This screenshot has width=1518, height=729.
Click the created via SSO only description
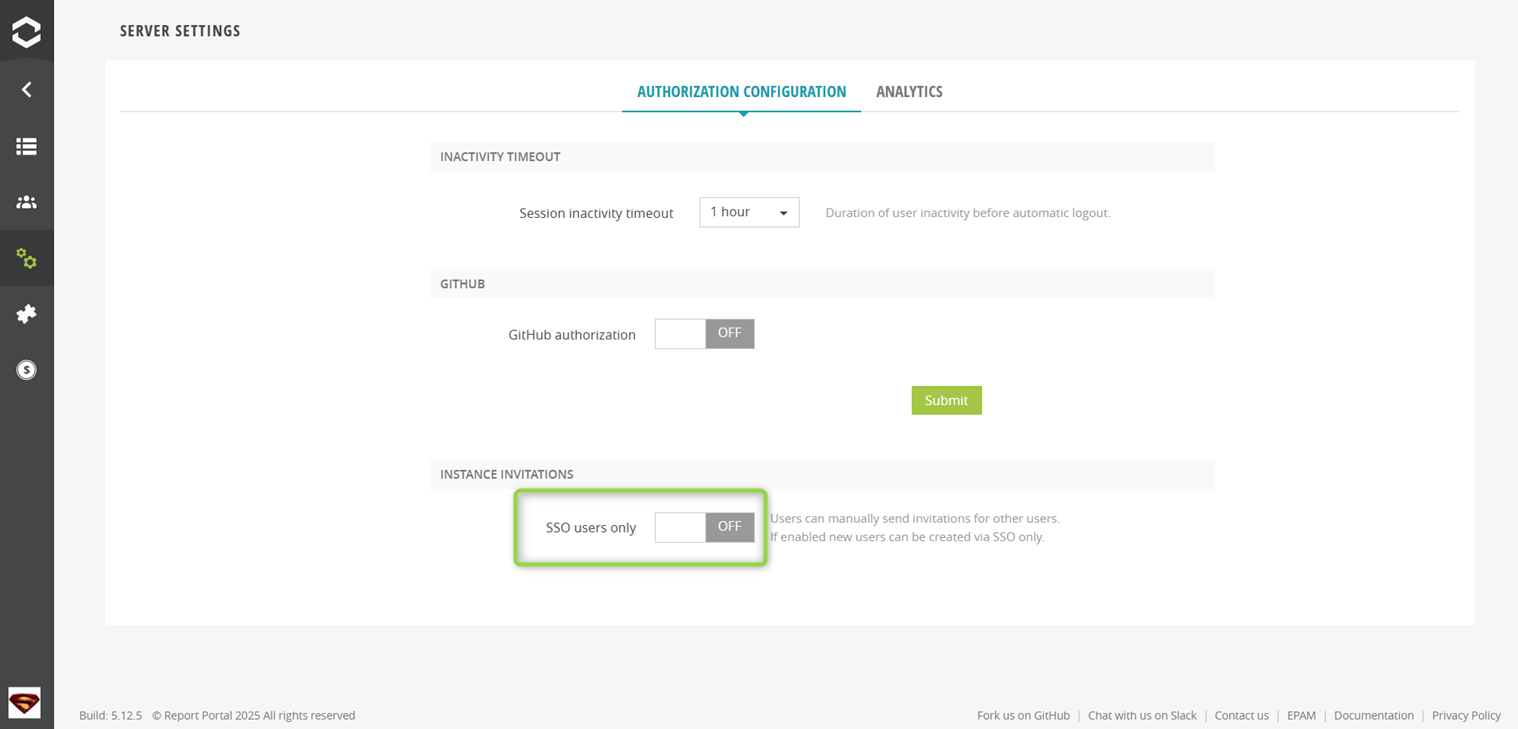(x=907, y=537)
